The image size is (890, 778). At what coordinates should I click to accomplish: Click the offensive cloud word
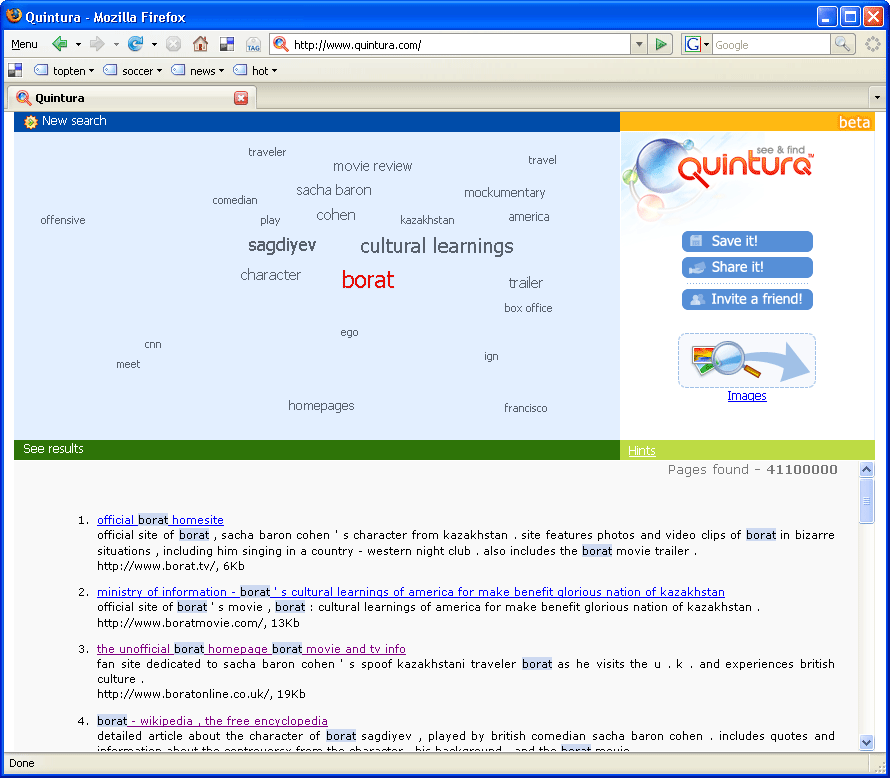(63, 220)
